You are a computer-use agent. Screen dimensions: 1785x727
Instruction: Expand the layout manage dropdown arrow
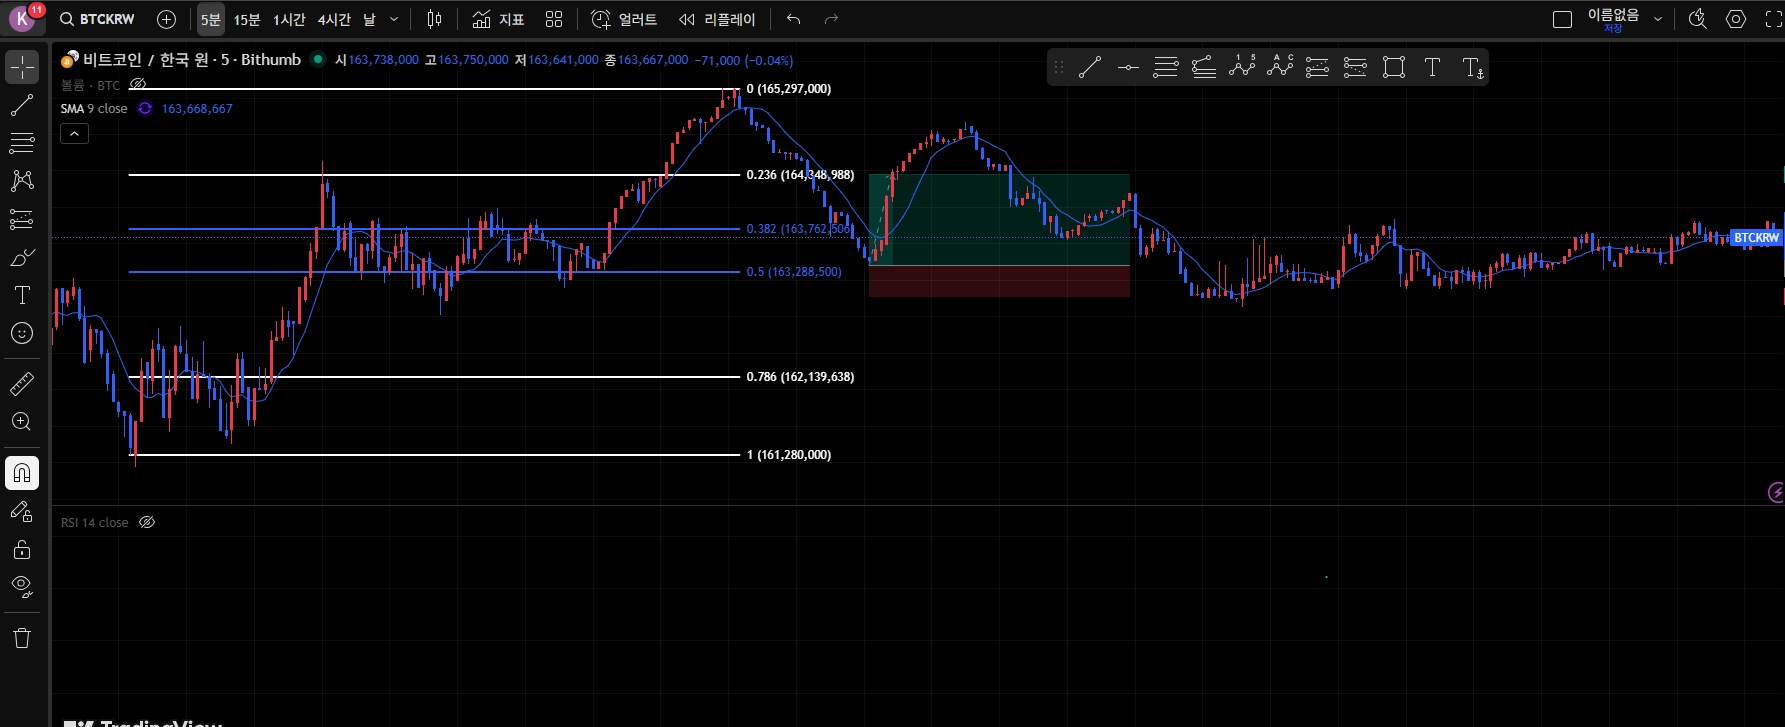(x=1658, y=19)
